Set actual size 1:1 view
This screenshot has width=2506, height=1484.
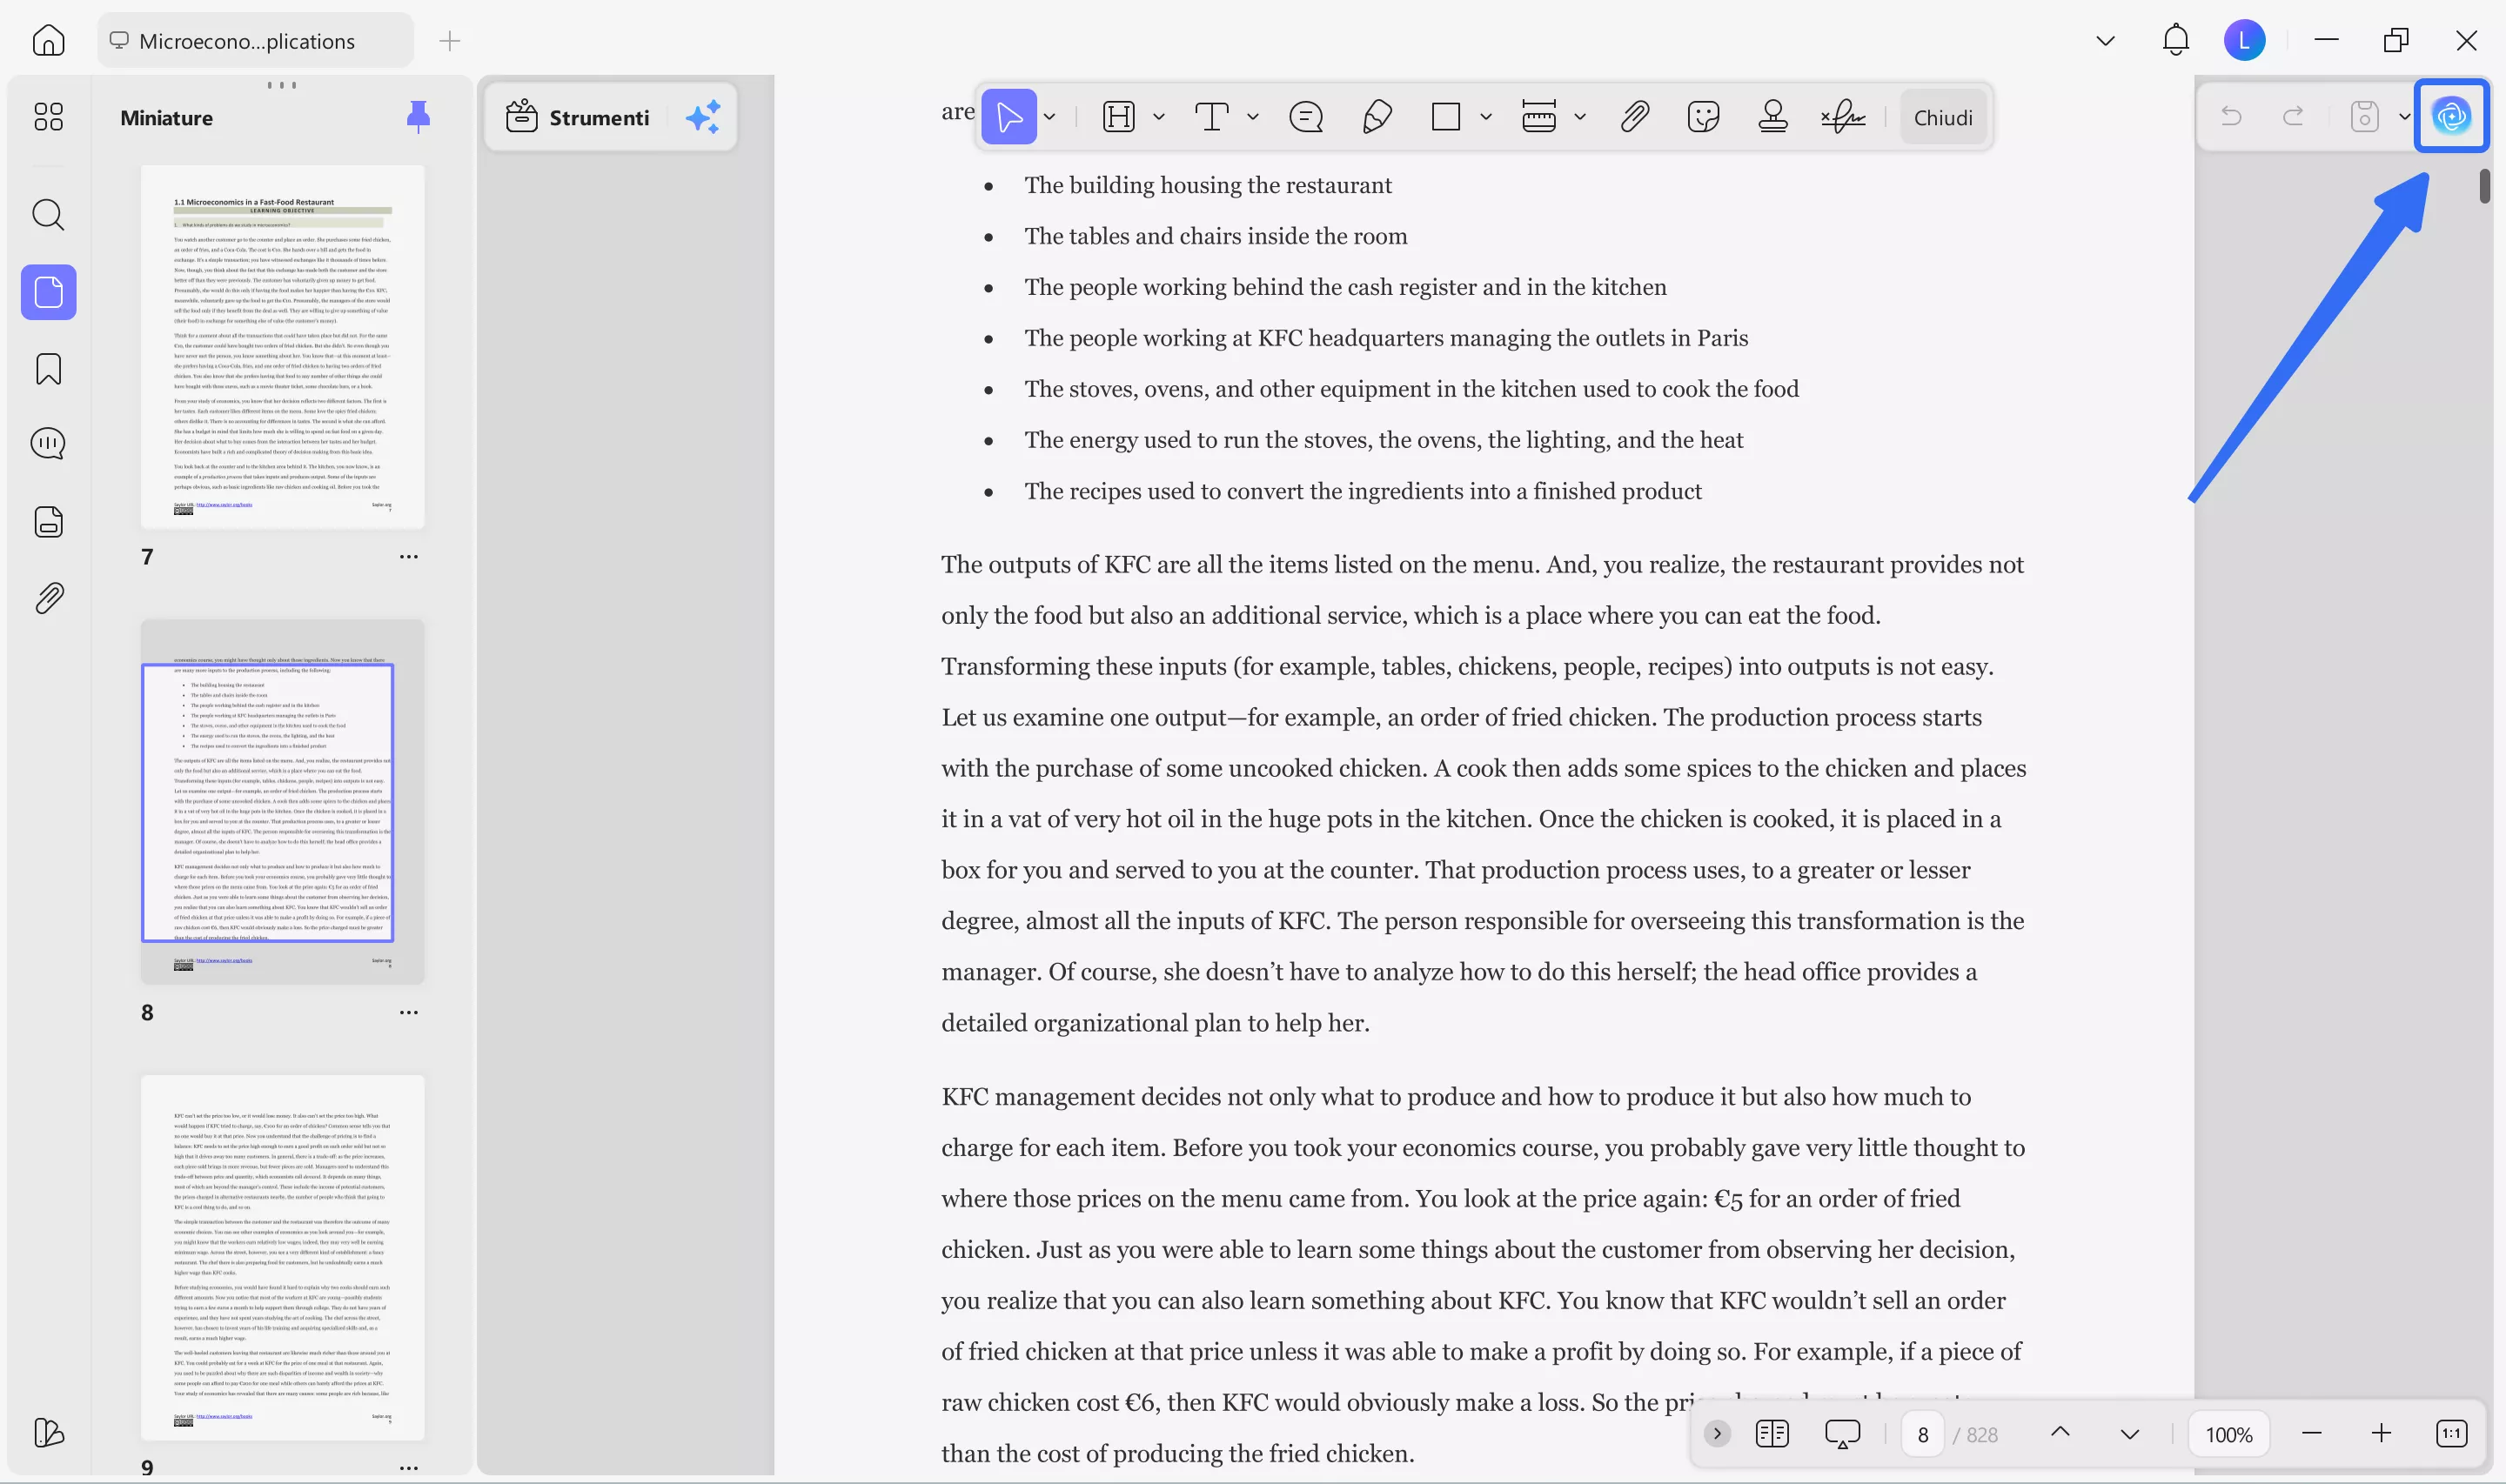(2451, 1434)
